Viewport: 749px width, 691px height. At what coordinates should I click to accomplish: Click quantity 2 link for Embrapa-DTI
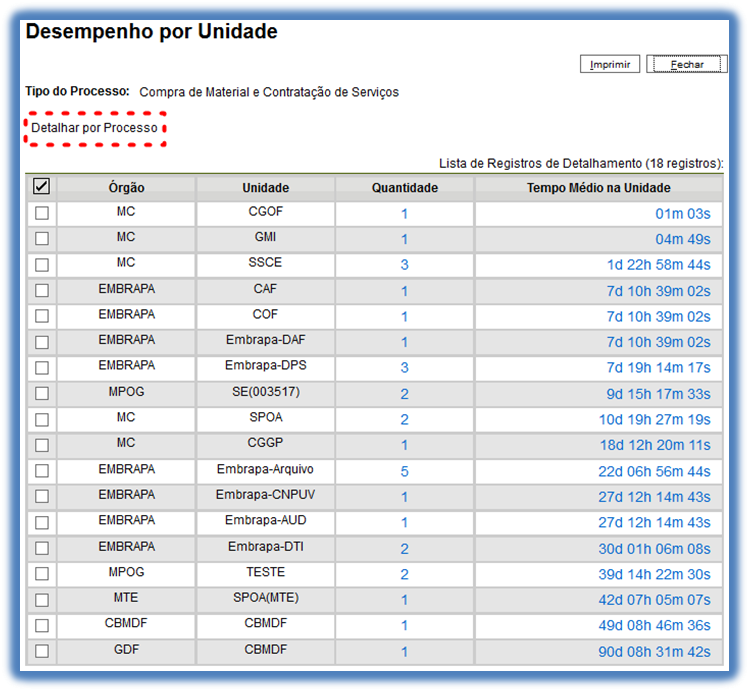404,549
